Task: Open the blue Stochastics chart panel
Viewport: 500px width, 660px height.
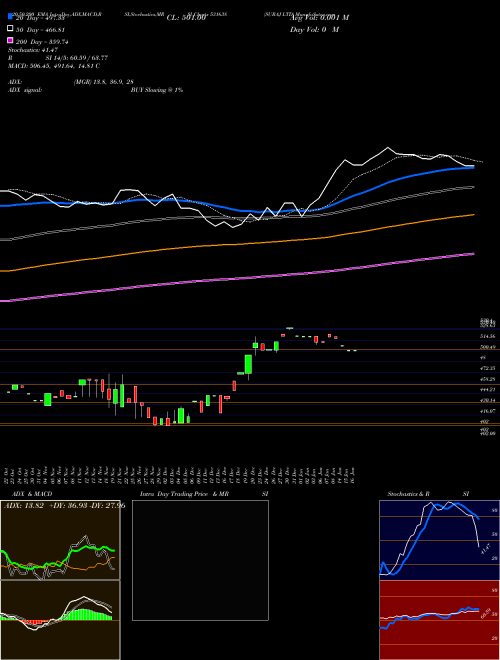Action: [x=439, y=540]
